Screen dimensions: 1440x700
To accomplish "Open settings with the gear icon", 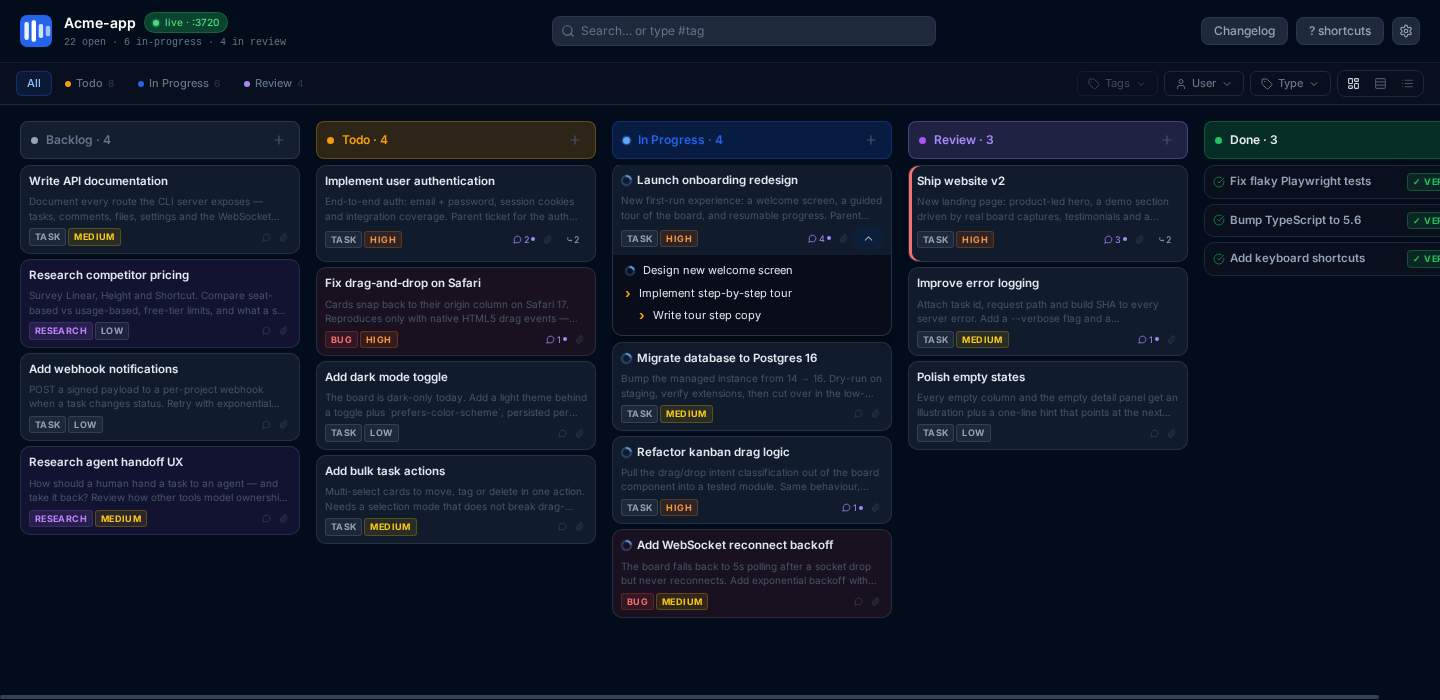I will pos(1406,31).
